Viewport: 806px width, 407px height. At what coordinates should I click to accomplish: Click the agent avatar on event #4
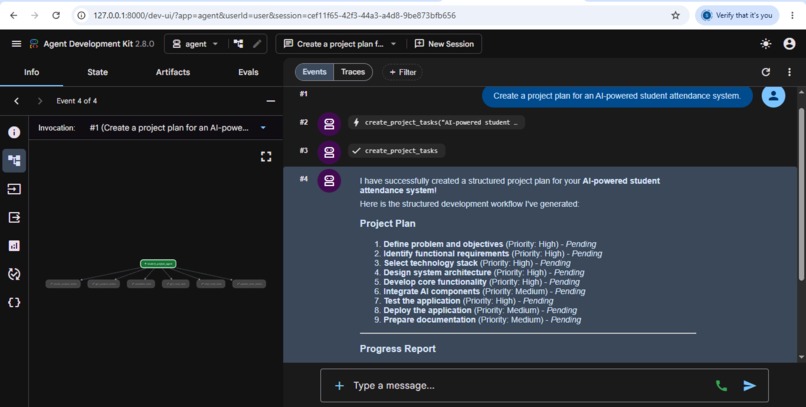(x=329, y=181)
